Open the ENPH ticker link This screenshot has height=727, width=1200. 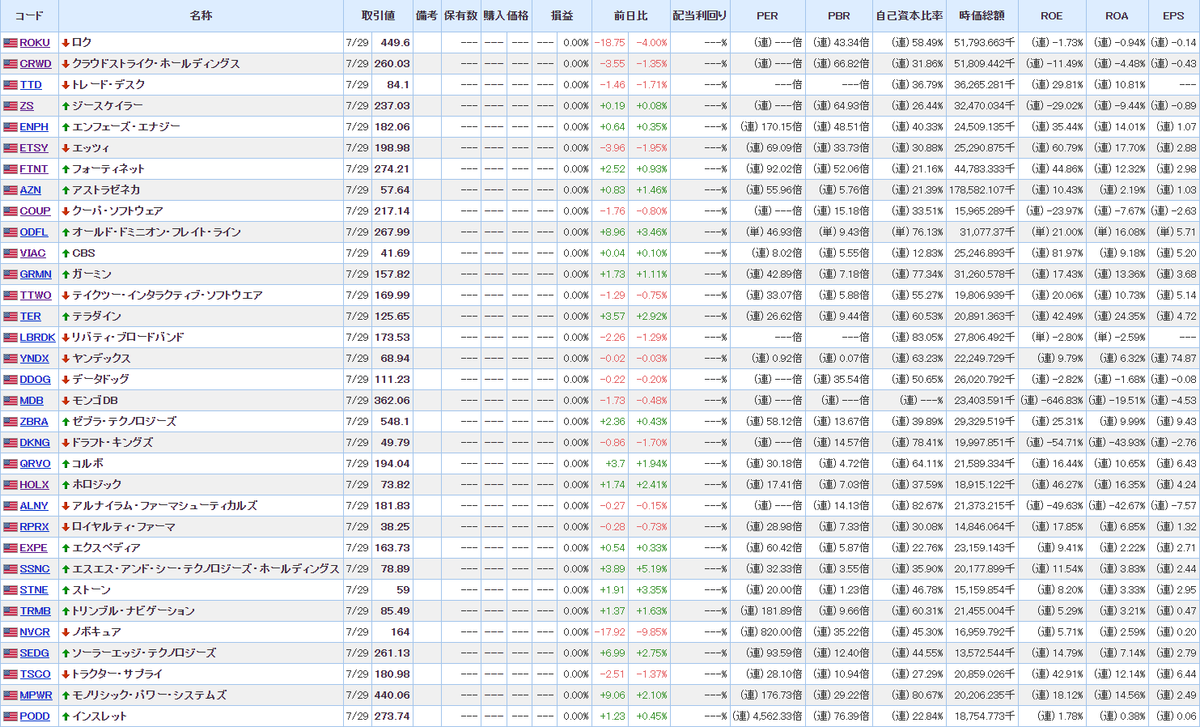(34, 127)
